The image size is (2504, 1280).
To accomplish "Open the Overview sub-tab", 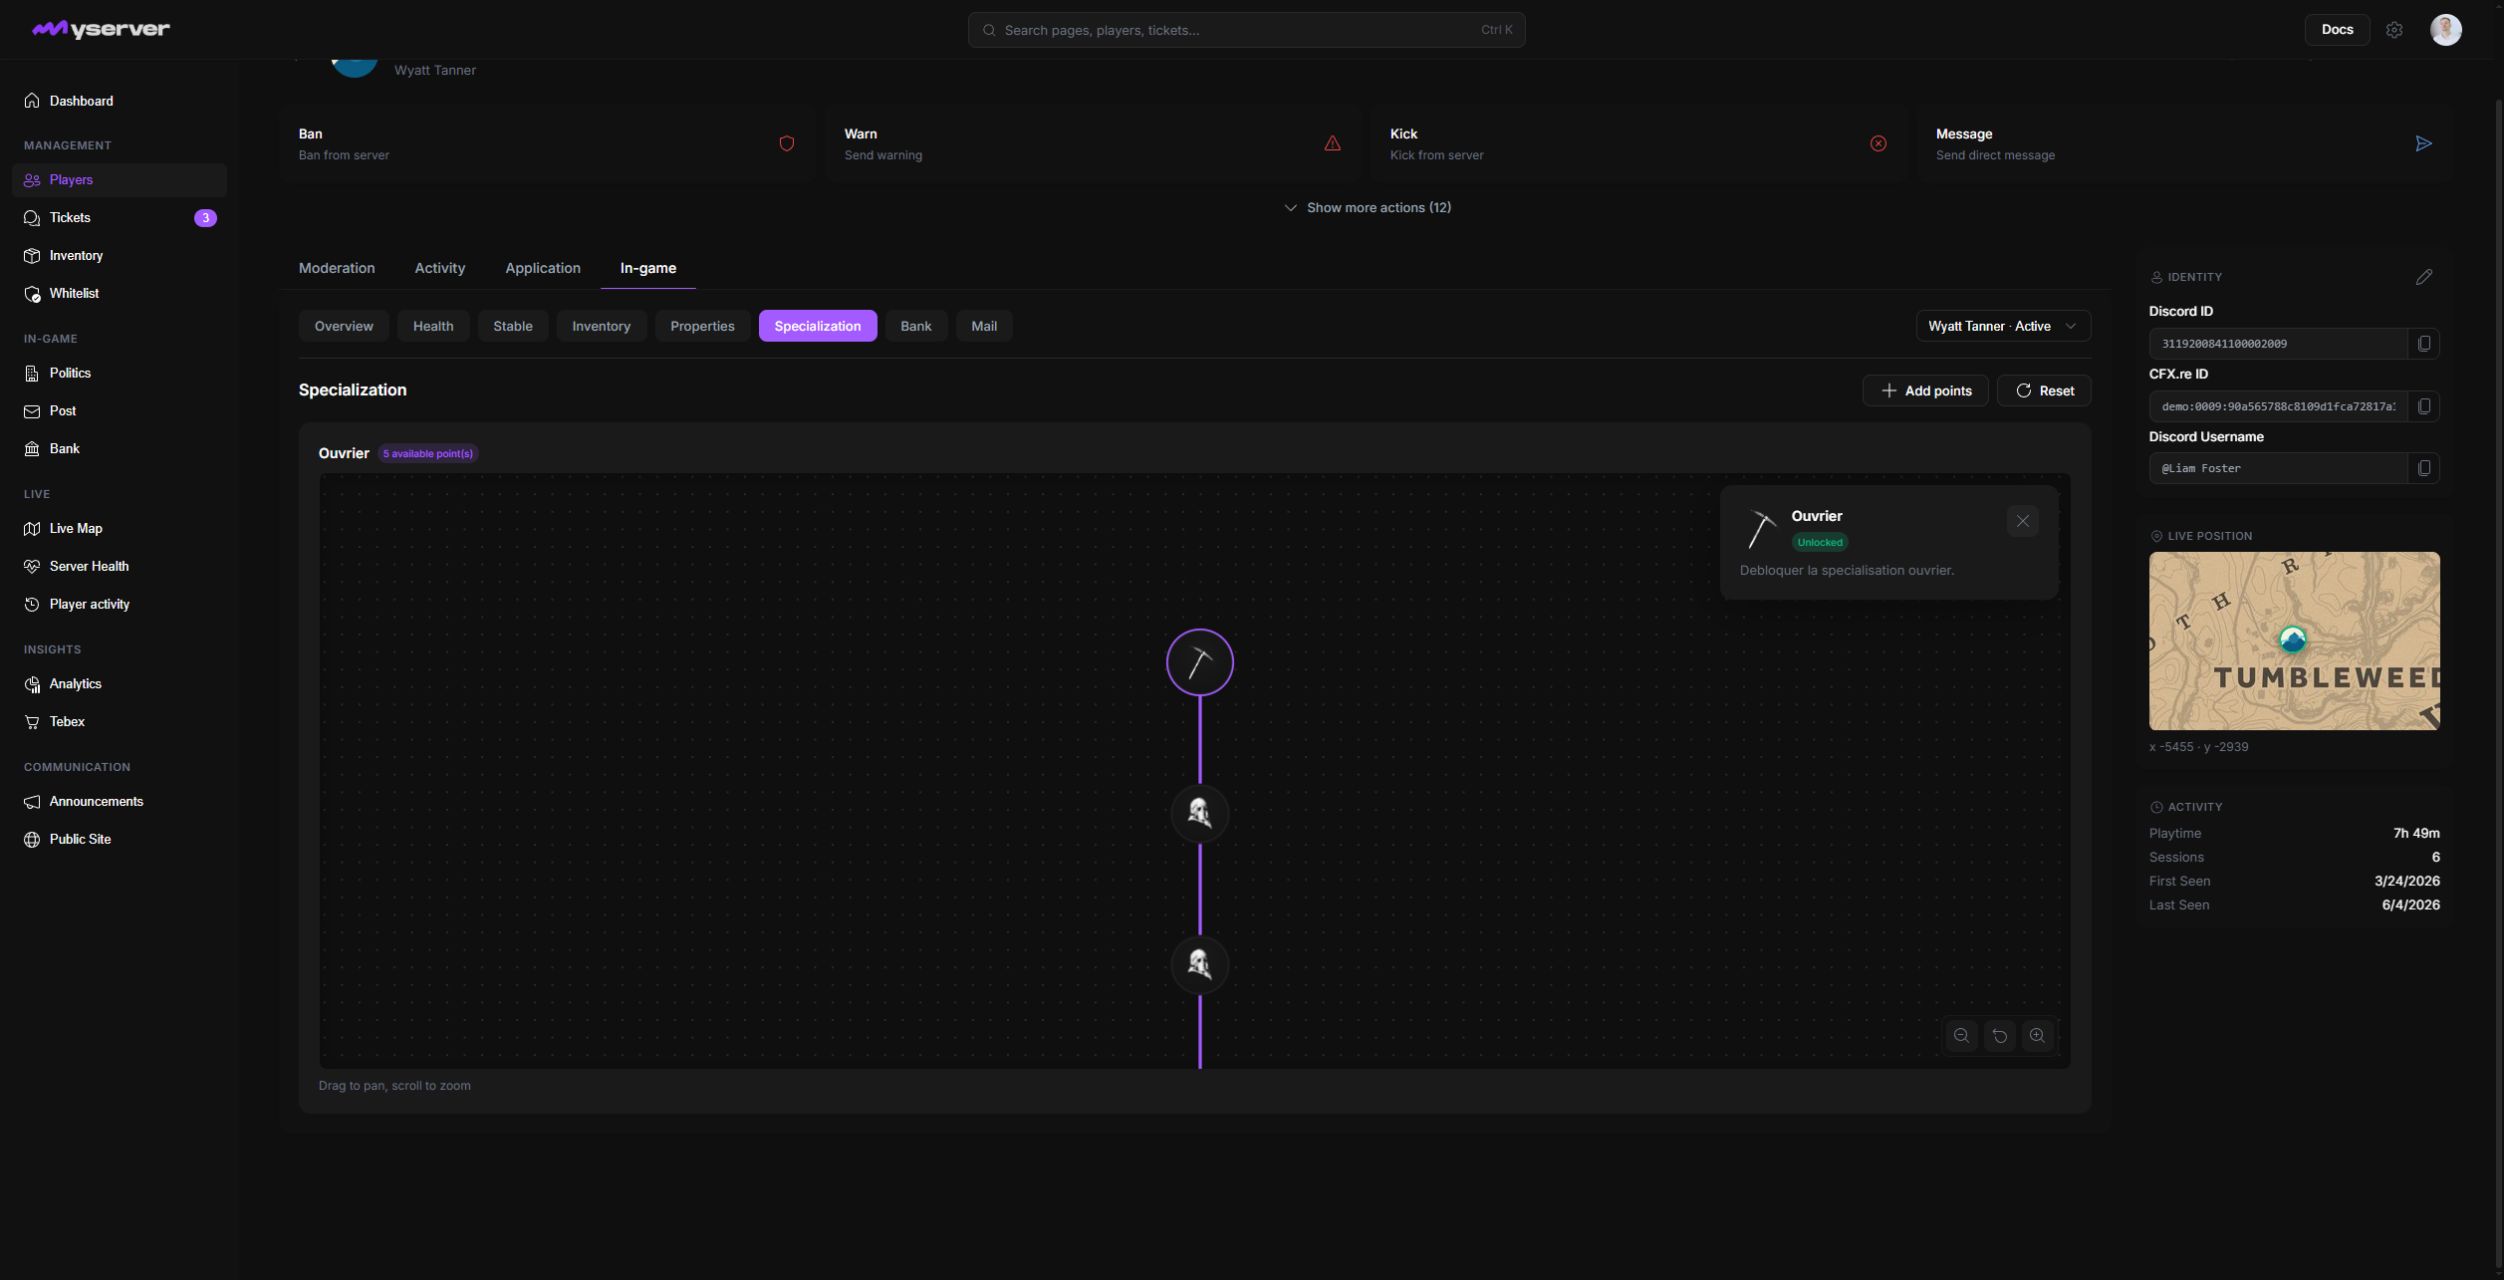I will click(344, 326).
